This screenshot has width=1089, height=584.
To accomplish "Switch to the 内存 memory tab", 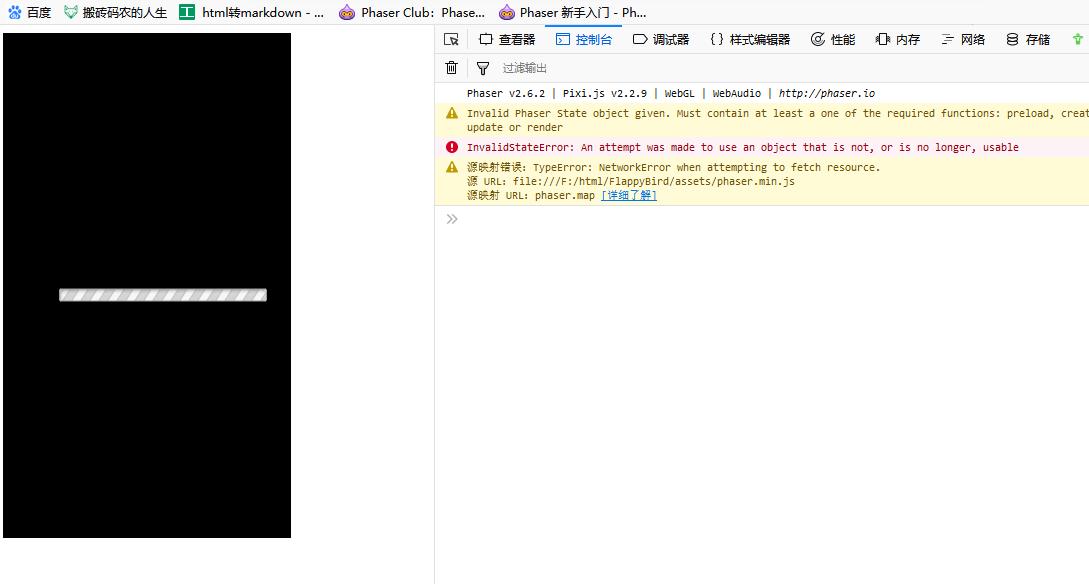I will (x=897, y=40).
